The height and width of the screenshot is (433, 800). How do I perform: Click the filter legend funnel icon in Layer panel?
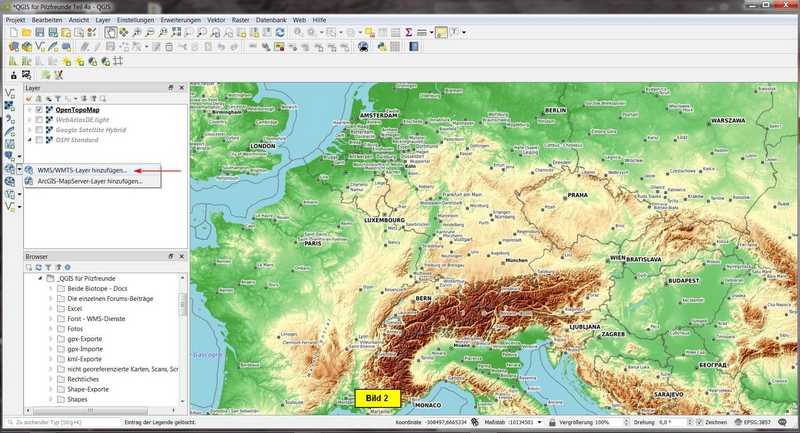point(58,98)
